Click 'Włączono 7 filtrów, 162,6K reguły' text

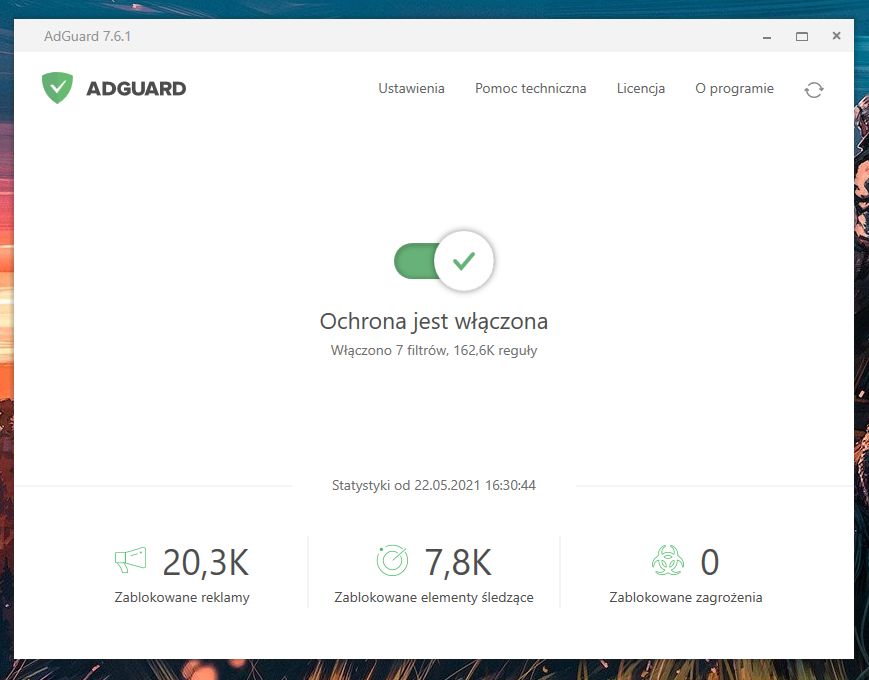(434, 350)
